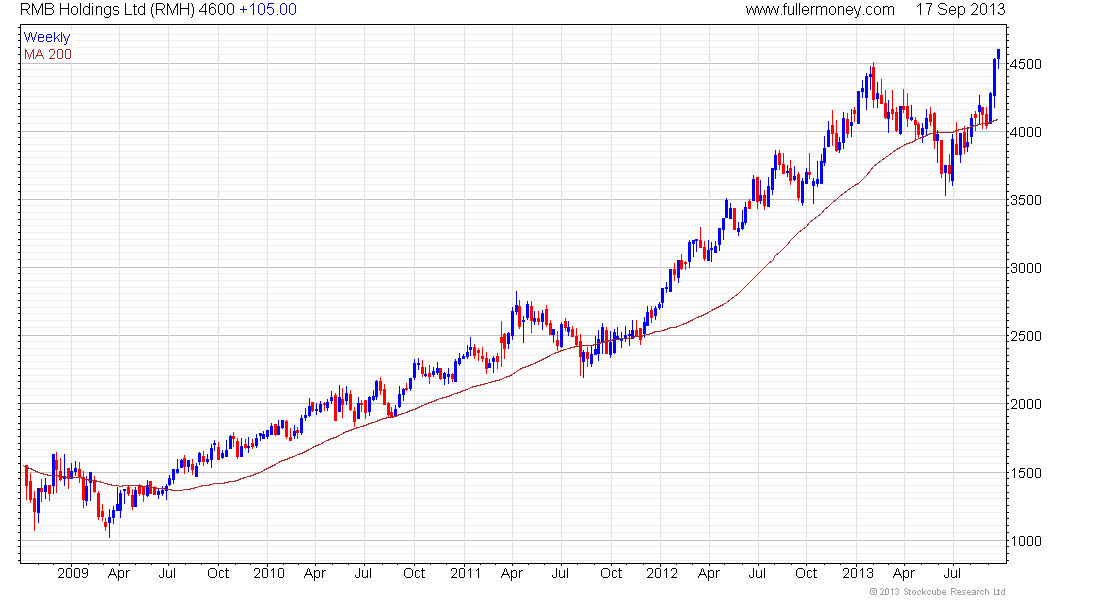Click the 2500 price axis label
1100x600 pixels.
point(1026,337)
